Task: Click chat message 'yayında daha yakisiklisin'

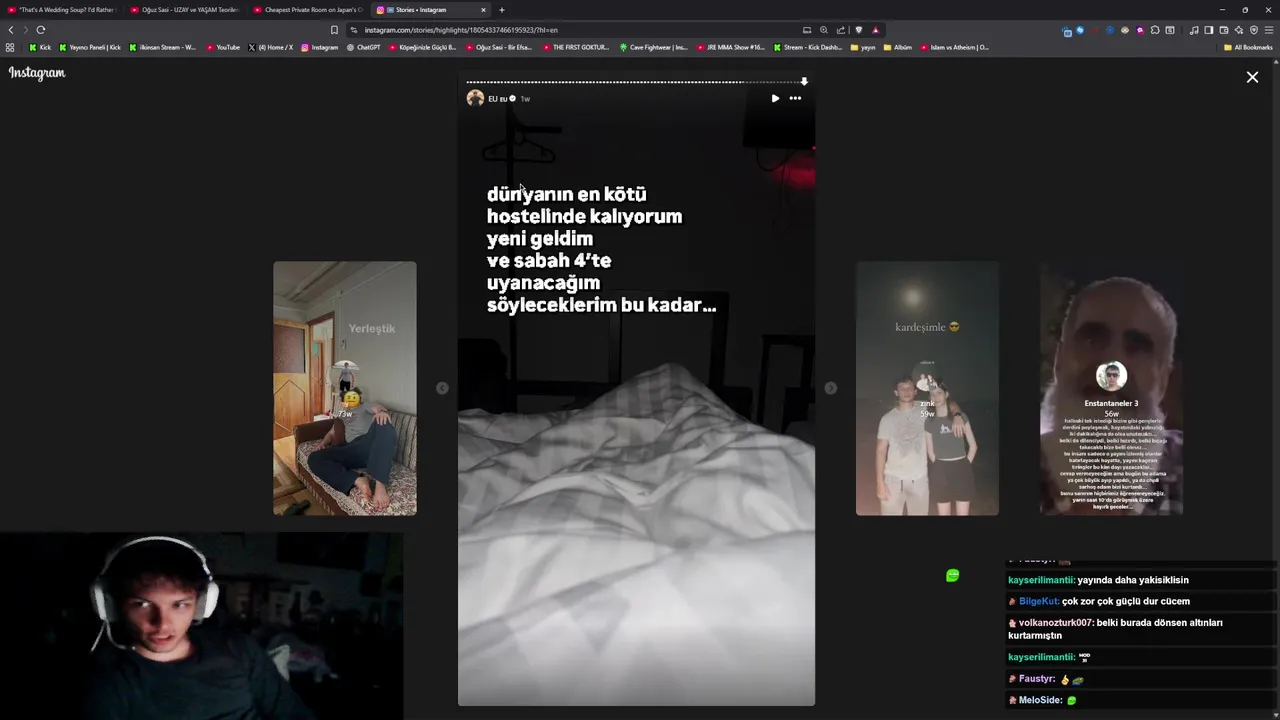Action: tap(1134, 580)
